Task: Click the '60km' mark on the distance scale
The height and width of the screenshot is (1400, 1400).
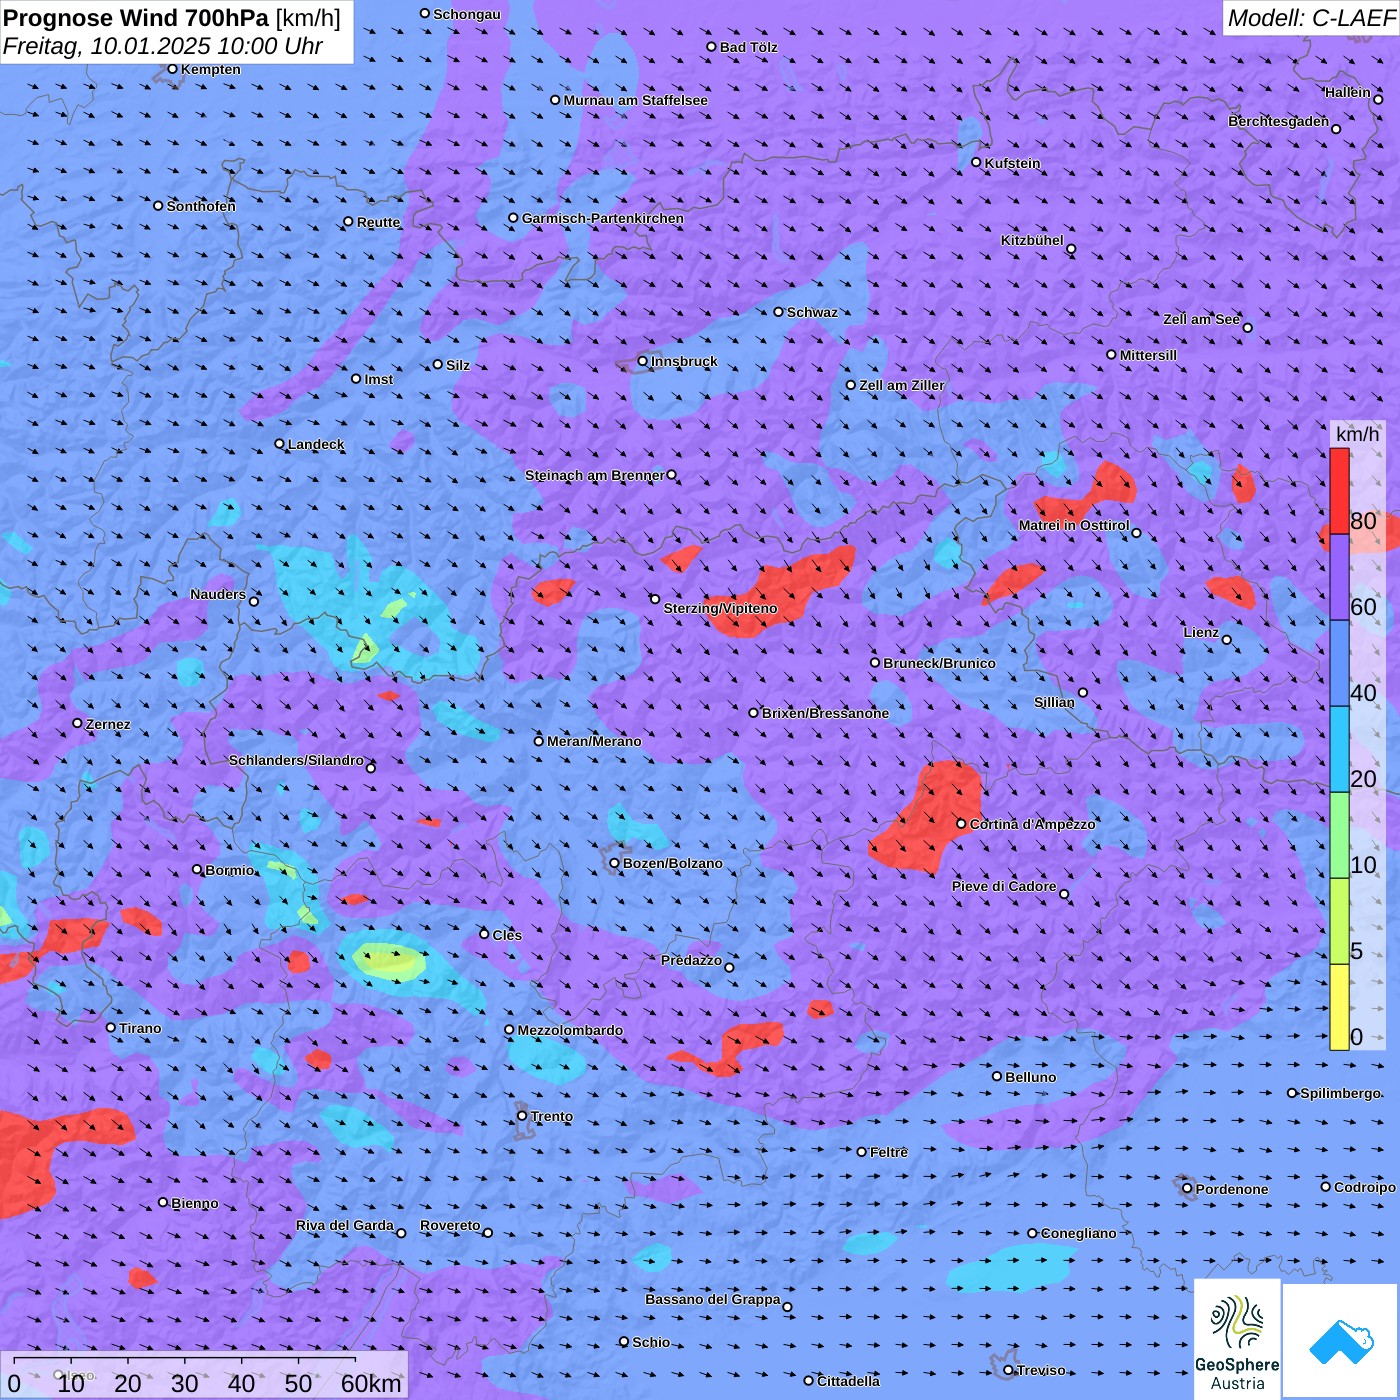Action: coord(372,1383)
